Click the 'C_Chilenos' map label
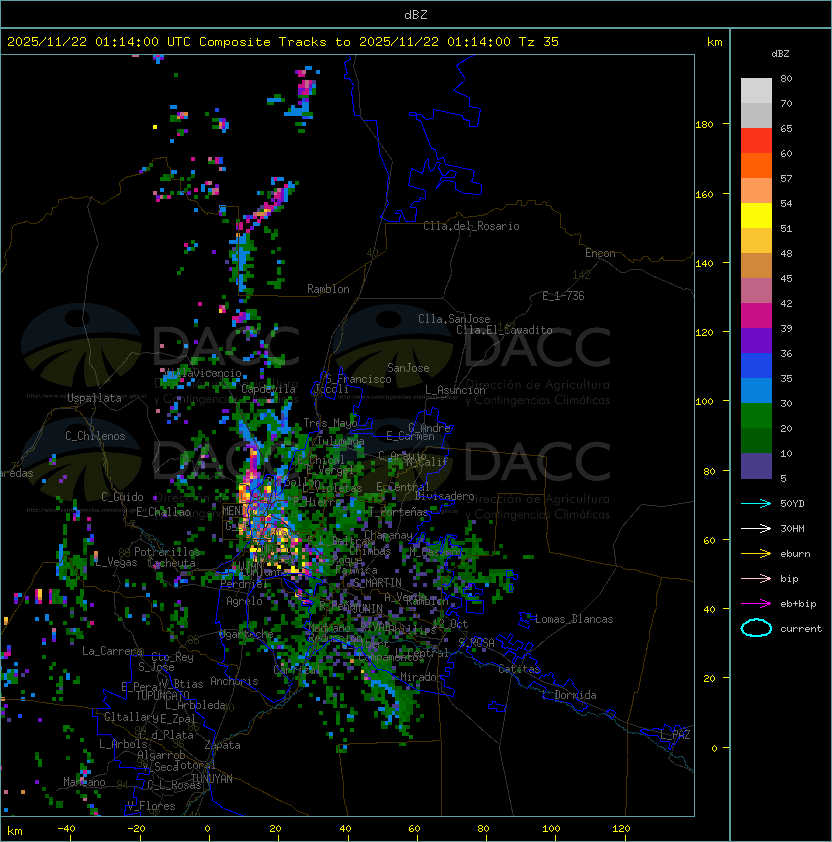The height and width of the screenshot is (842, 832). click(95, 436)
